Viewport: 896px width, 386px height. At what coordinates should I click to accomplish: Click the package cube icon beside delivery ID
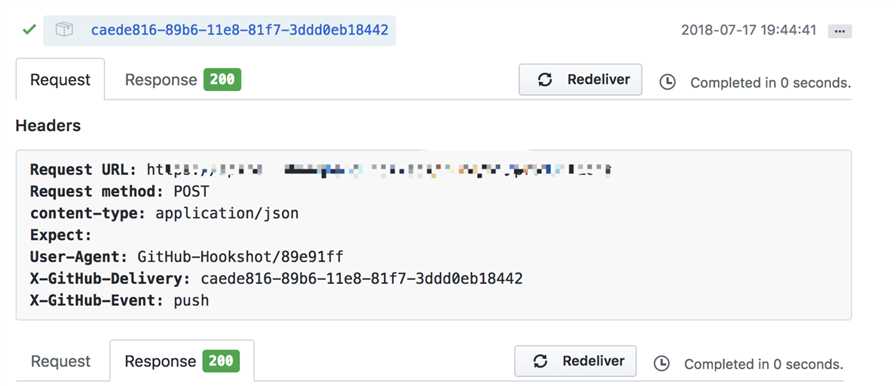coord(65,30)
